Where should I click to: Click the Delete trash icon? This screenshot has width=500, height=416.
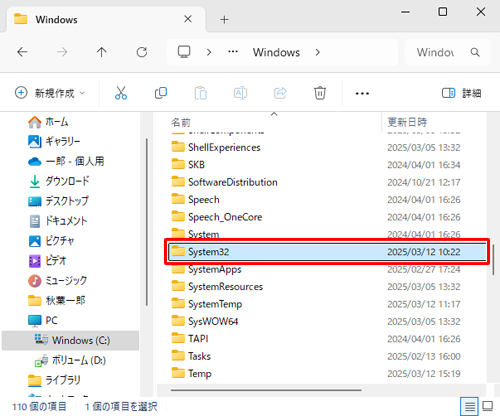(x=320, y=93)
